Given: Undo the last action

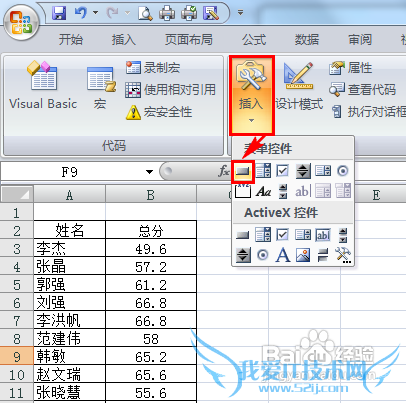Looking at the screenshot, I should [81, 13].
